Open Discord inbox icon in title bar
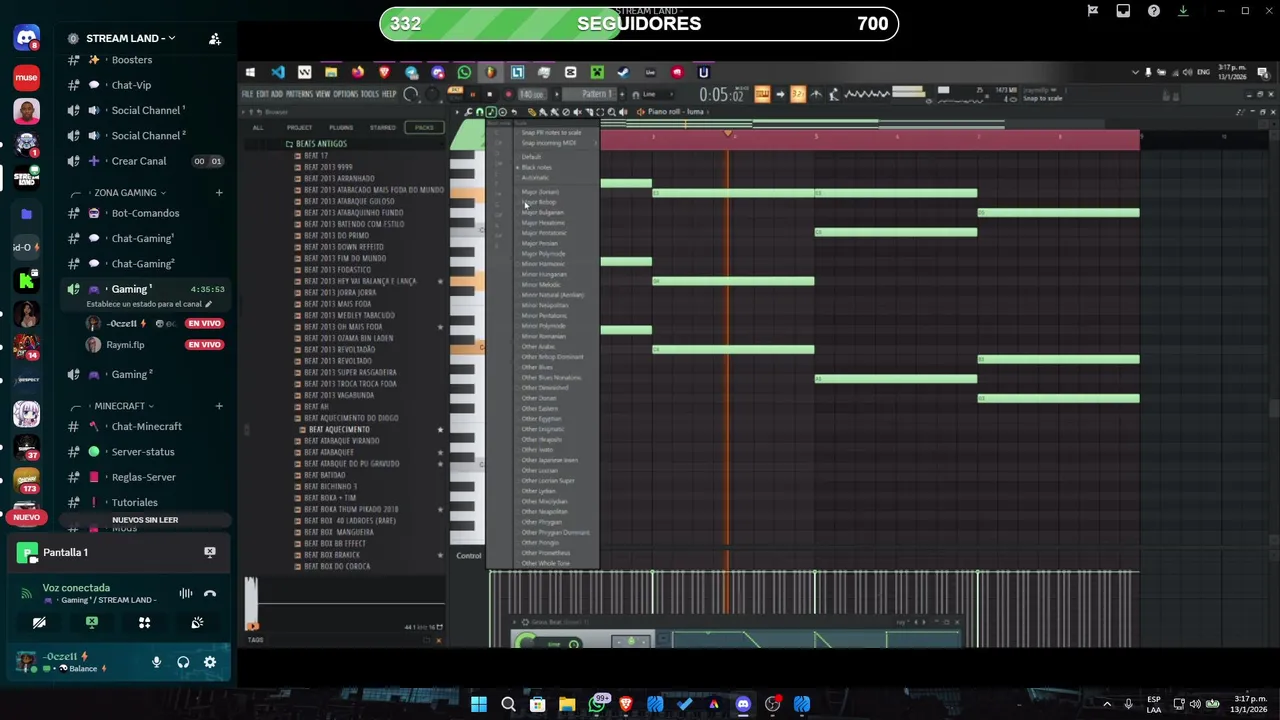 pos(1123,11)
